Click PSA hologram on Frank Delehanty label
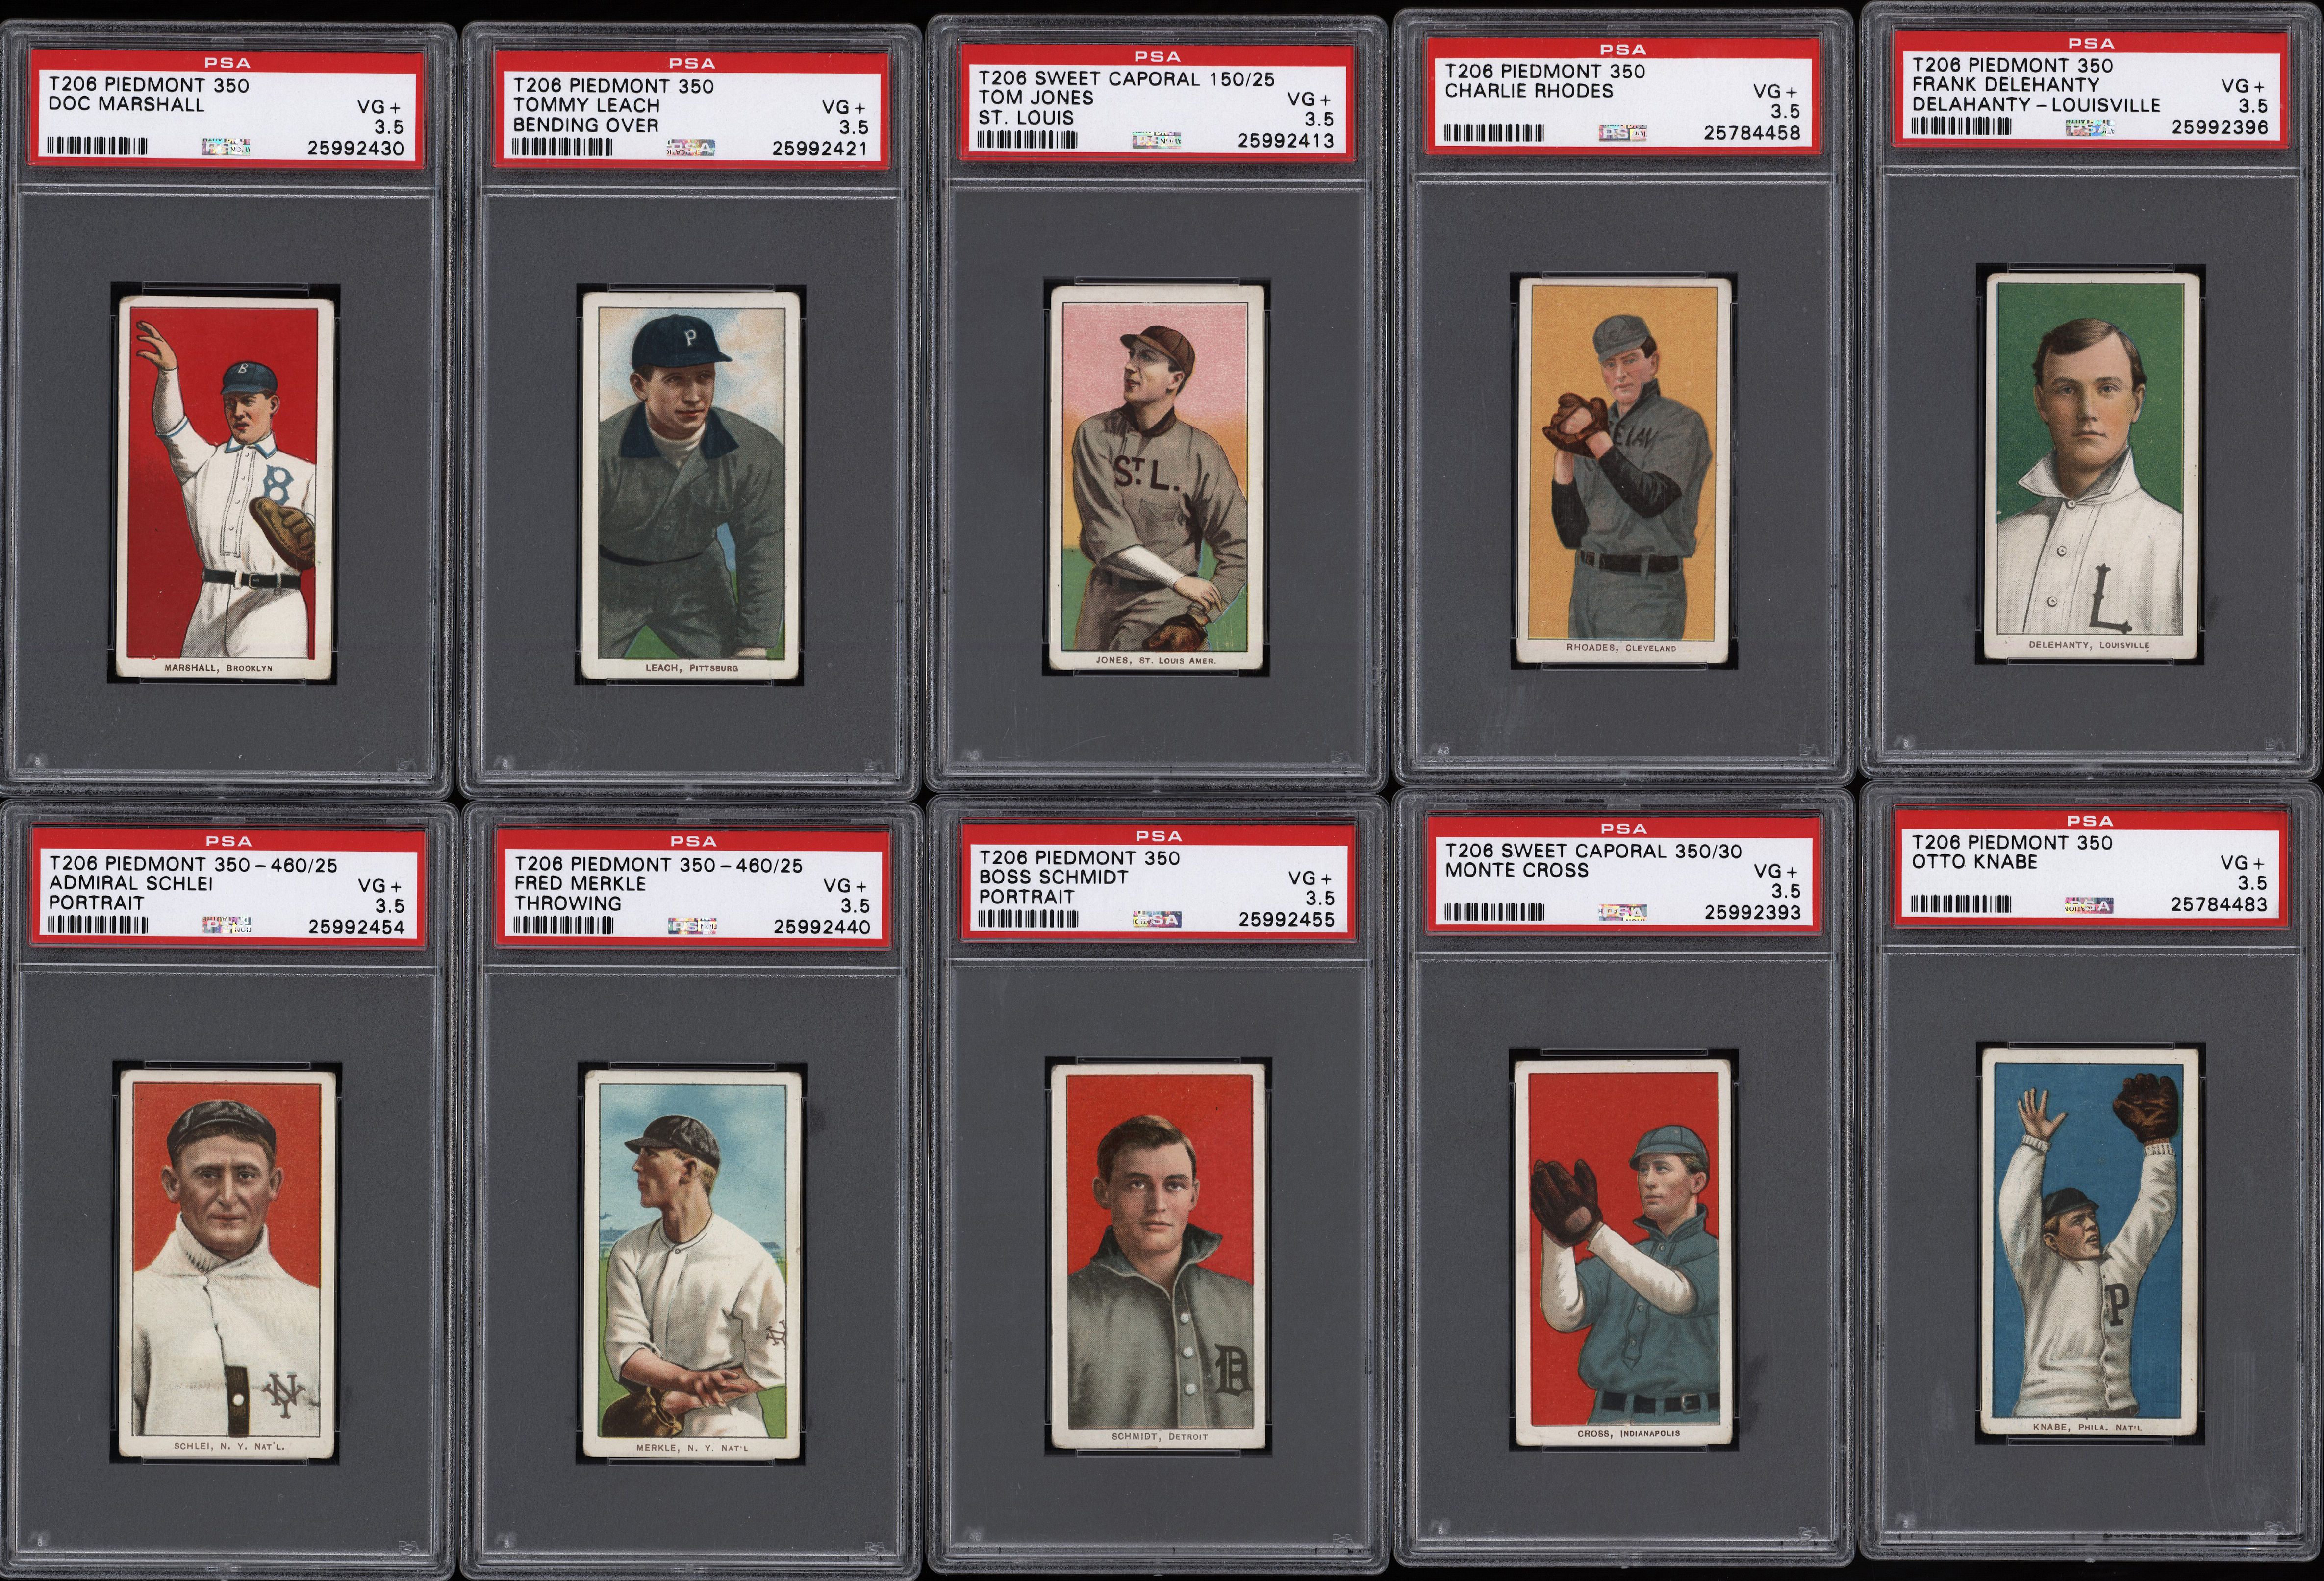Viewport: 2324px width, 1581px height. (2090, 126)
